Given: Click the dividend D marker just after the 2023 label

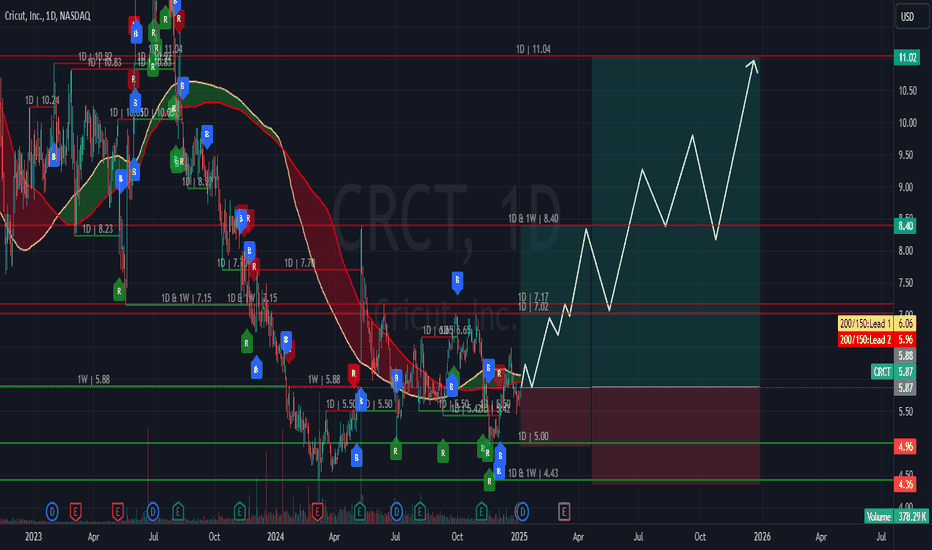Looking at the screenshot, I should [52, 511].
